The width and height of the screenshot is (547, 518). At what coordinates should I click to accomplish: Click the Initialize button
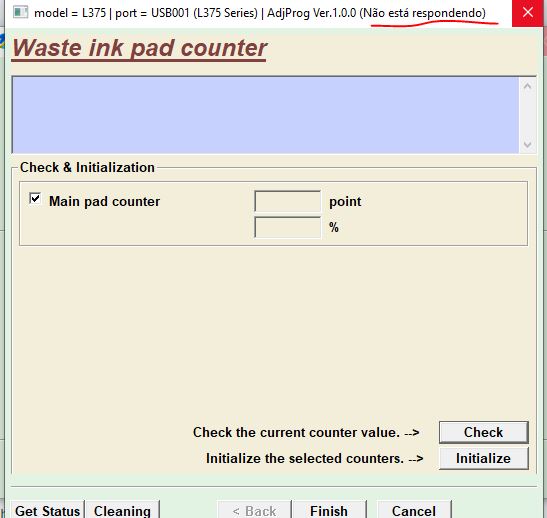pos(484,458)
